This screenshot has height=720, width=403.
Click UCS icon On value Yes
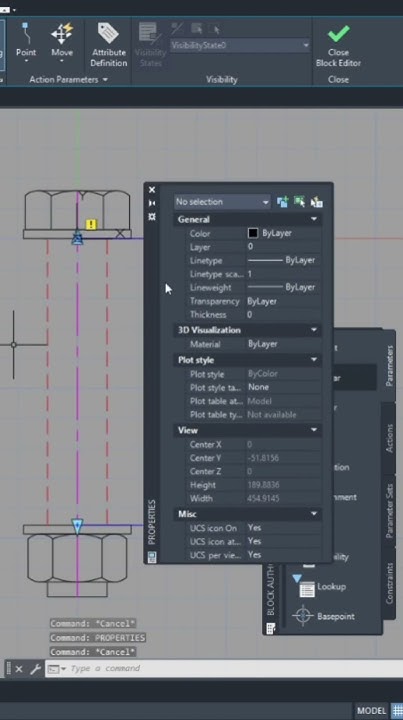[284, 528]
